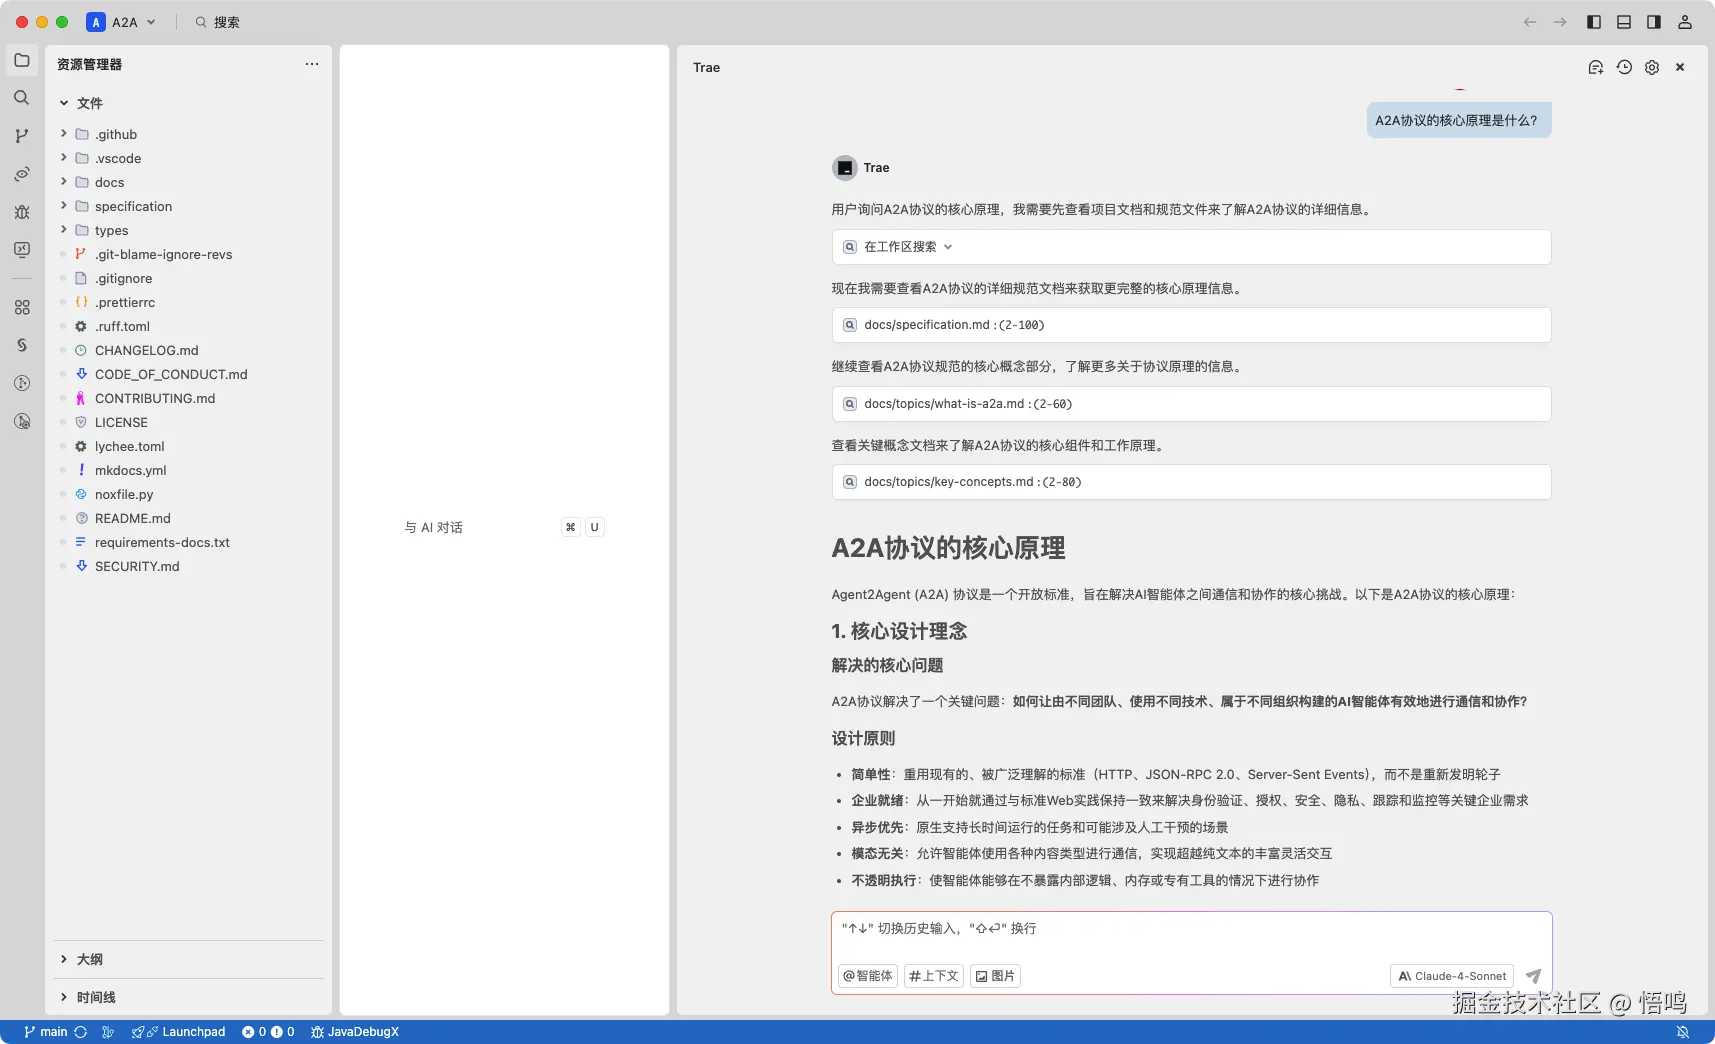The width and height of the screenshot is (1715, 1044).
Task: Collapse the 文件 section
Action: (64, 103)
